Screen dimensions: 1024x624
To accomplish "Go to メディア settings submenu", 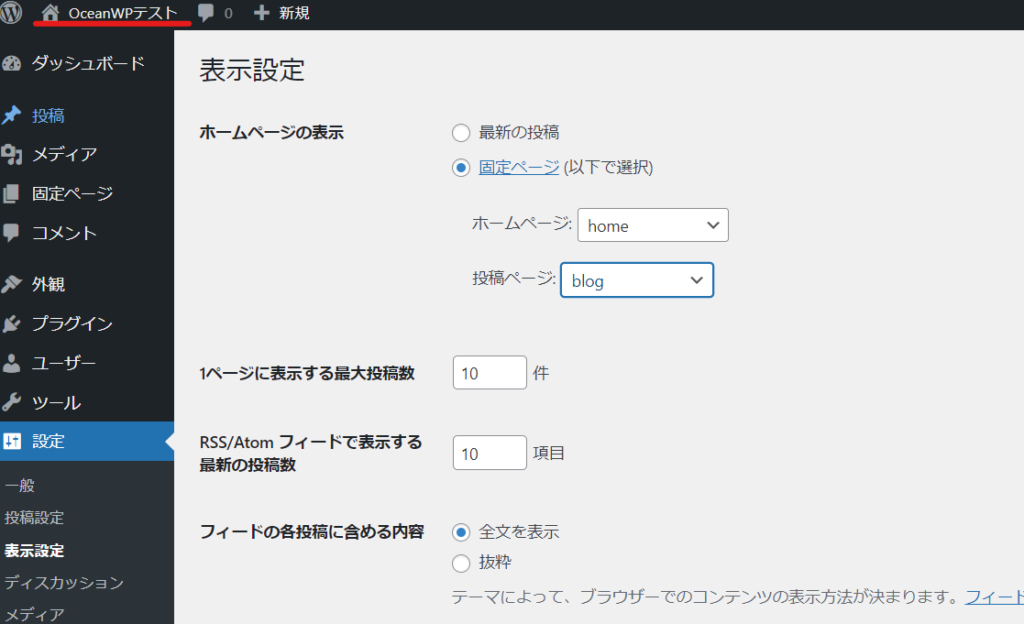I will (x=34, y=614).
